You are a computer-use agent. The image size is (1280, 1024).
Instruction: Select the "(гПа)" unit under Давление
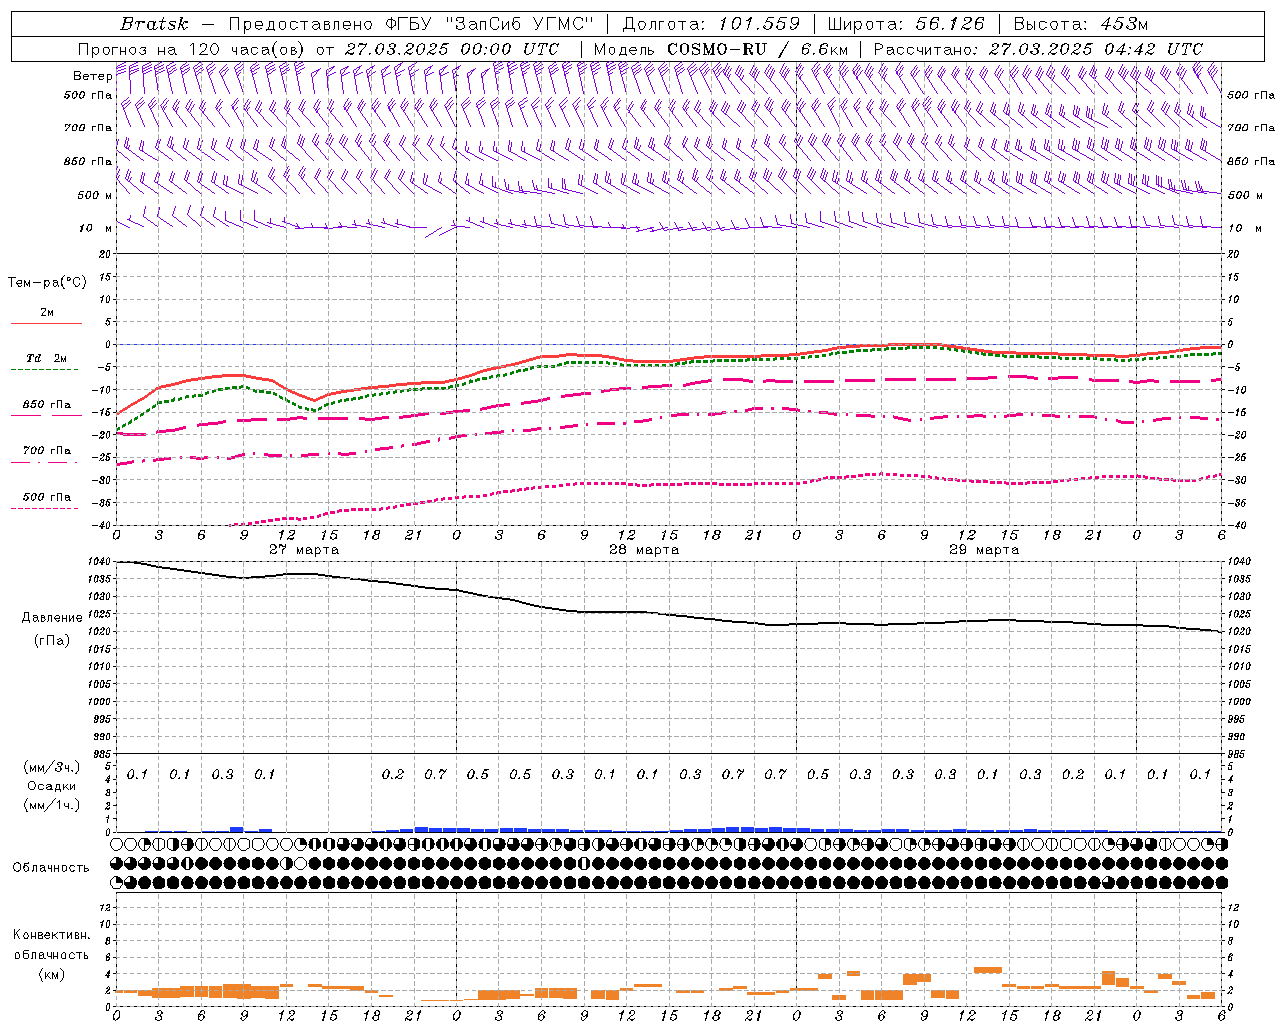[x=52, y=640]
